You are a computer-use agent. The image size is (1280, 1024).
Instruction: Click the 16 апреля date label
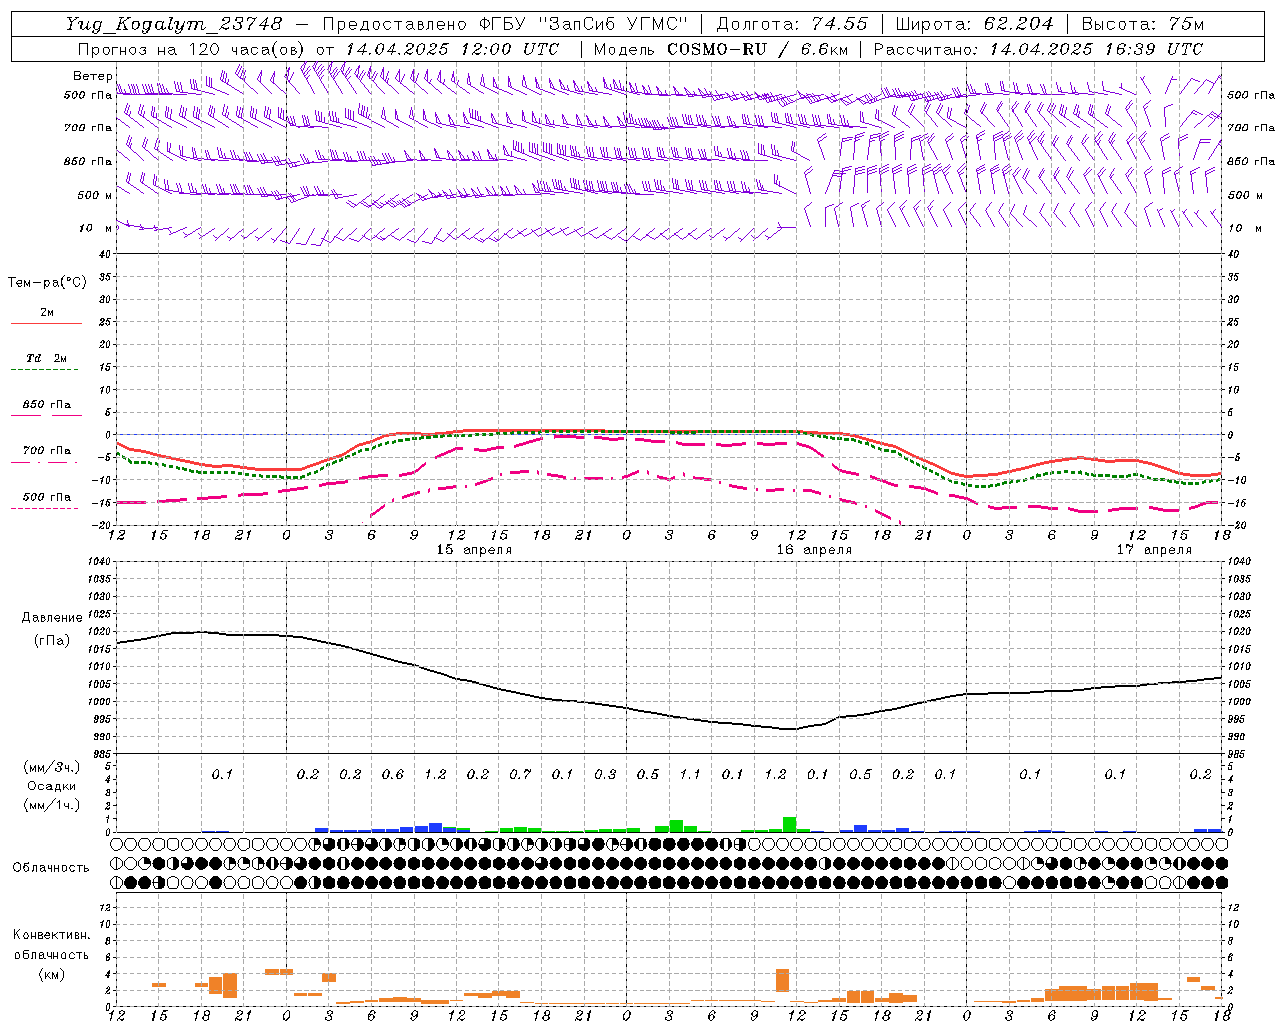click(814, 550)
